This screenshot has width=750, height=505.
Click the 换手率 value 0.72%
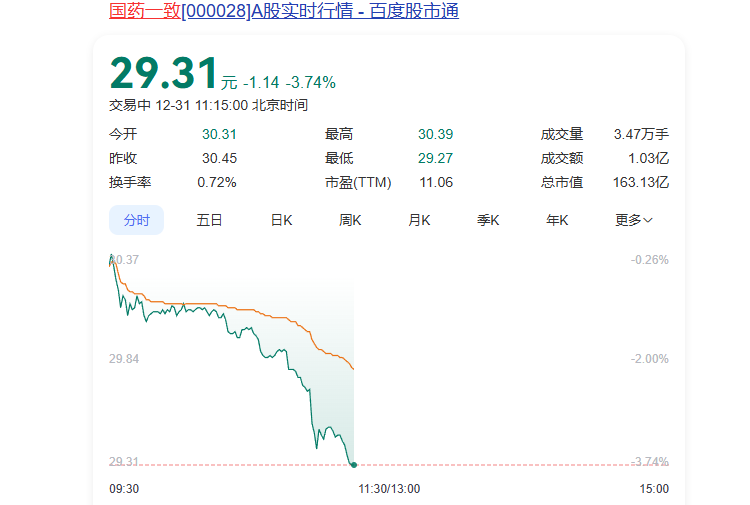(x=217, y=182)
